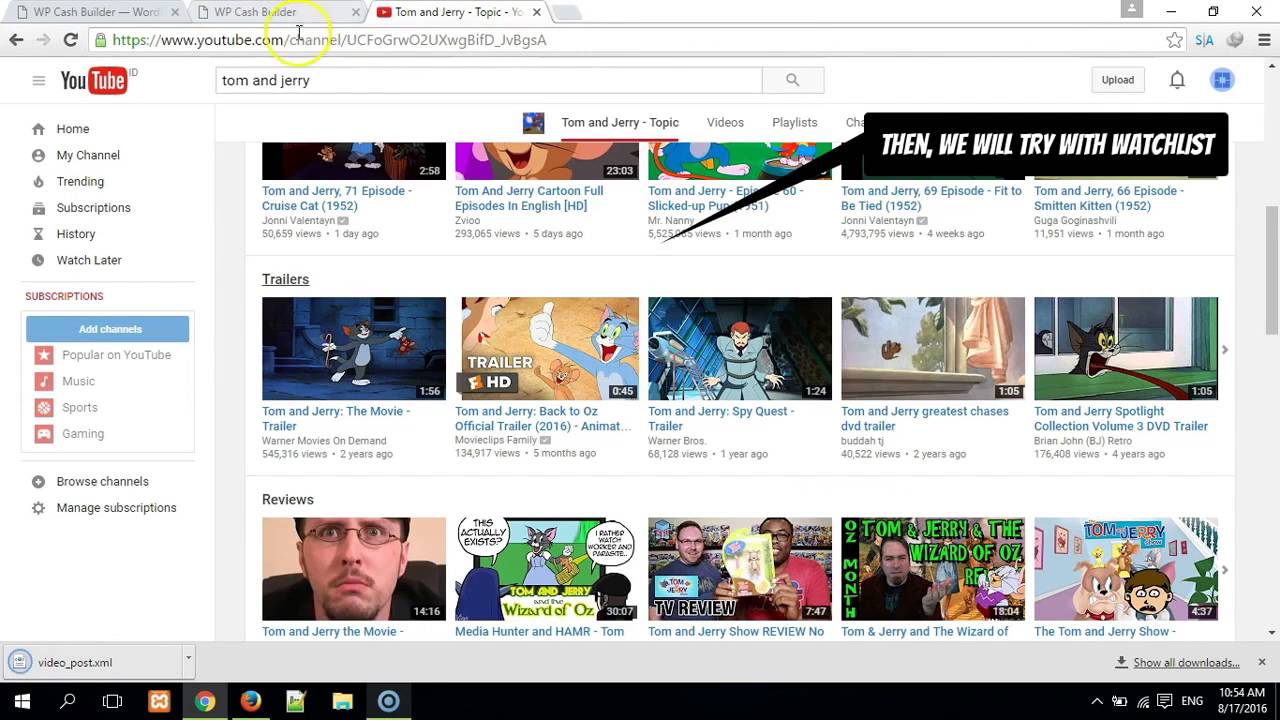Click the page vertical scrollbar thumb
This screenshot has height=720, width=1280.
[1271, 270]
